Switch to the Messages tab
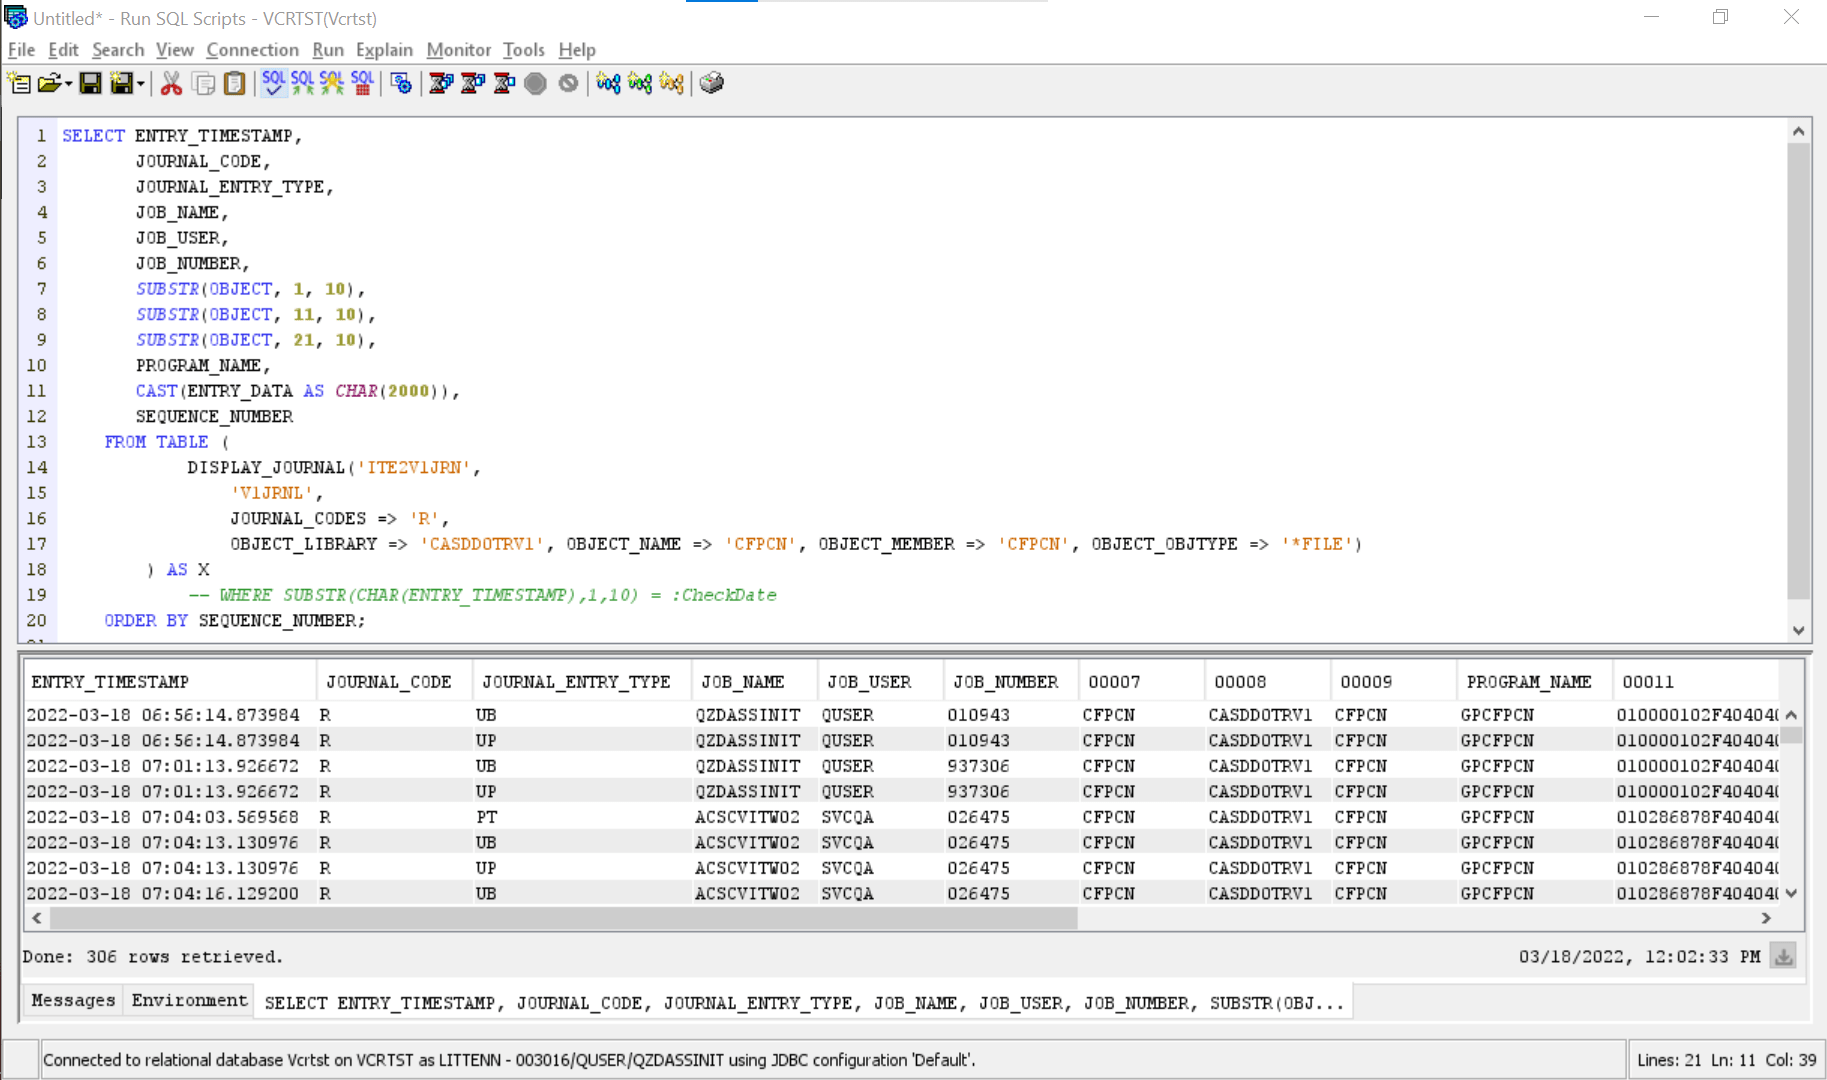The width and height of the screenshot is (1827, 1080). [71, 1000]
